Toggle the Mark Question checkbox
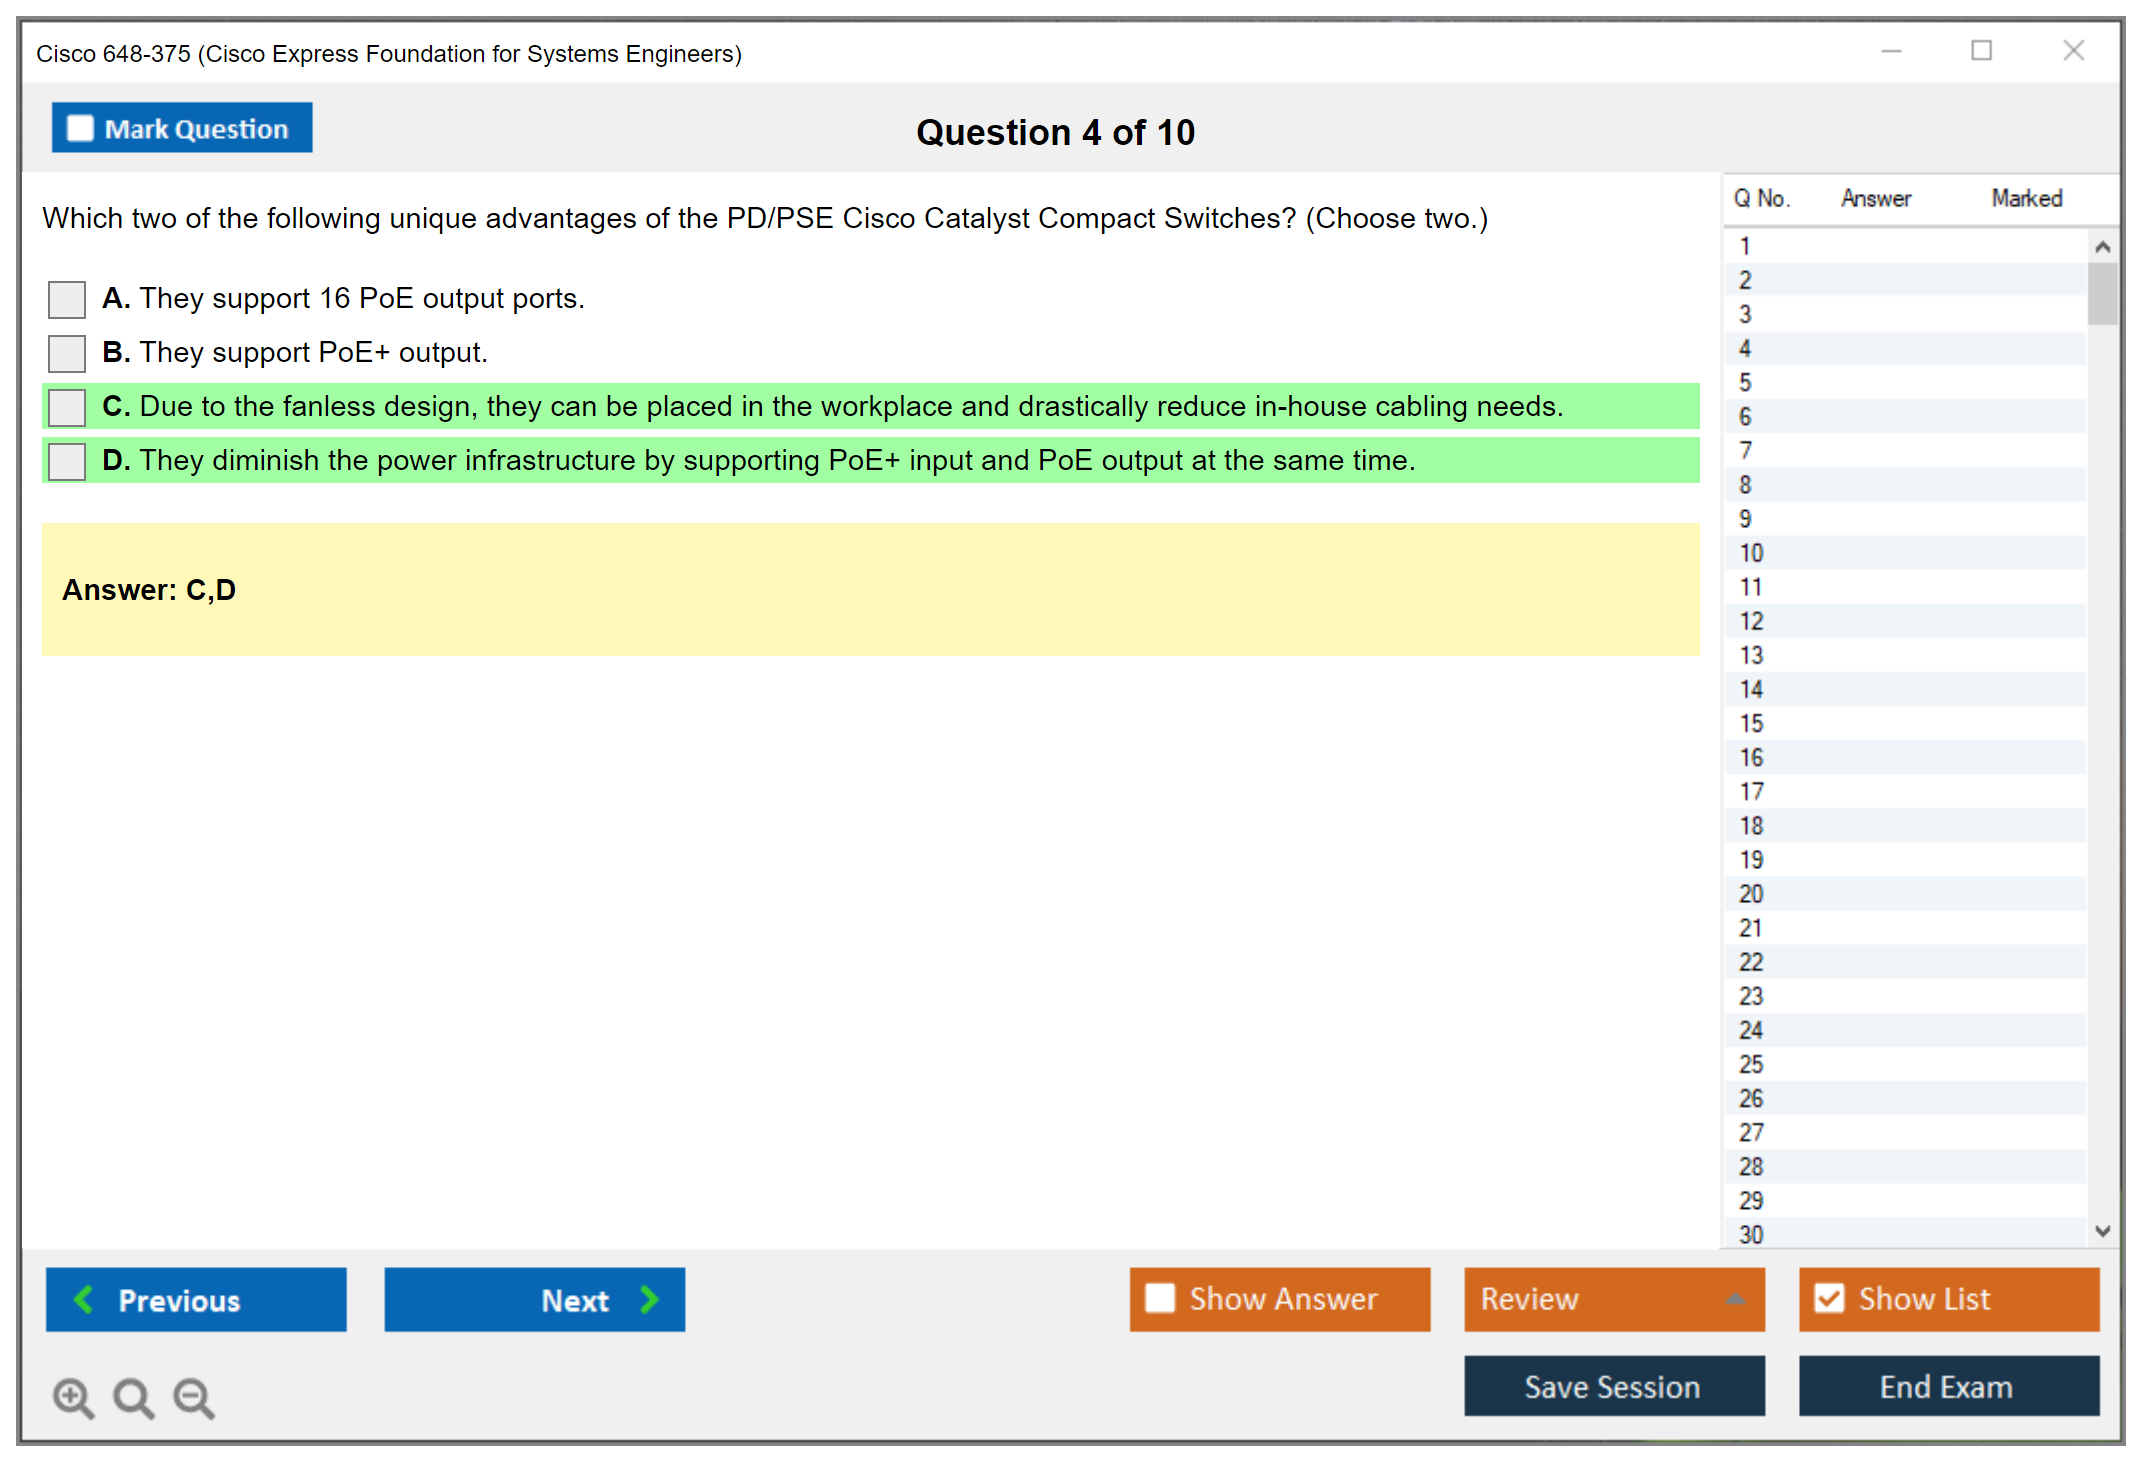The width and height of the screenshot is (2150, 1470). 80,128
